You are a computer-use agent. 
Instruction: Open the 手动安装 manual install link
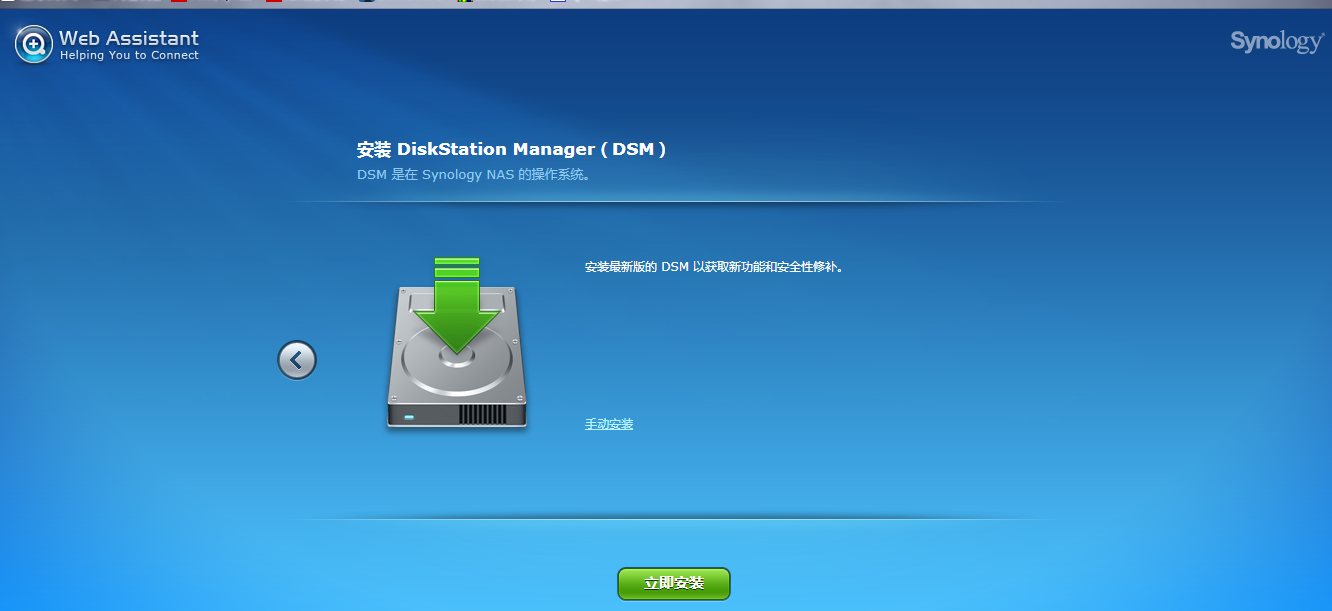pyautogui.click(x=609, y=424)
